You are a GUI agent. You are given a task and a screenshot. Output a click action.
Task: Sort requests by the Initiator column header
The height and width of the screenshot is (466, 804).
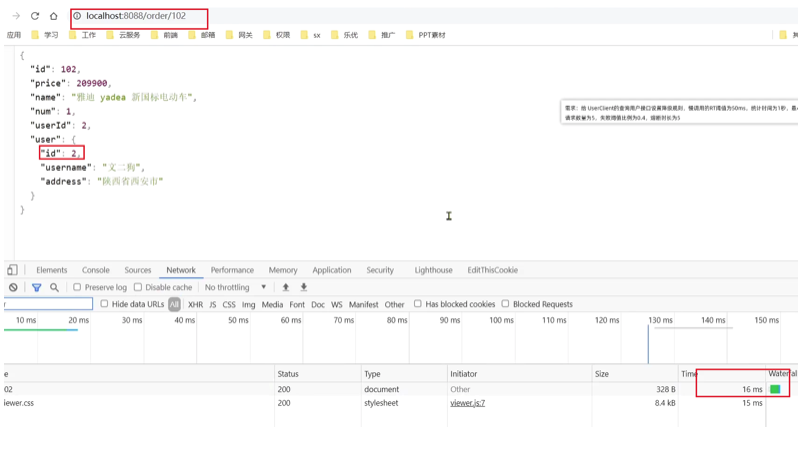coord(519,374)
